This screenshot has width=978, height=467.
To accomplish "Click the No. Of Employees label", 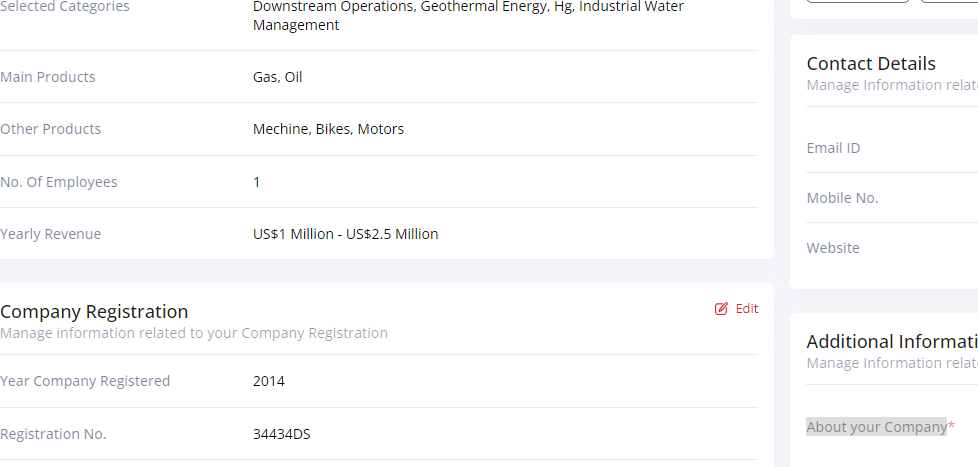I will [59, 182].
